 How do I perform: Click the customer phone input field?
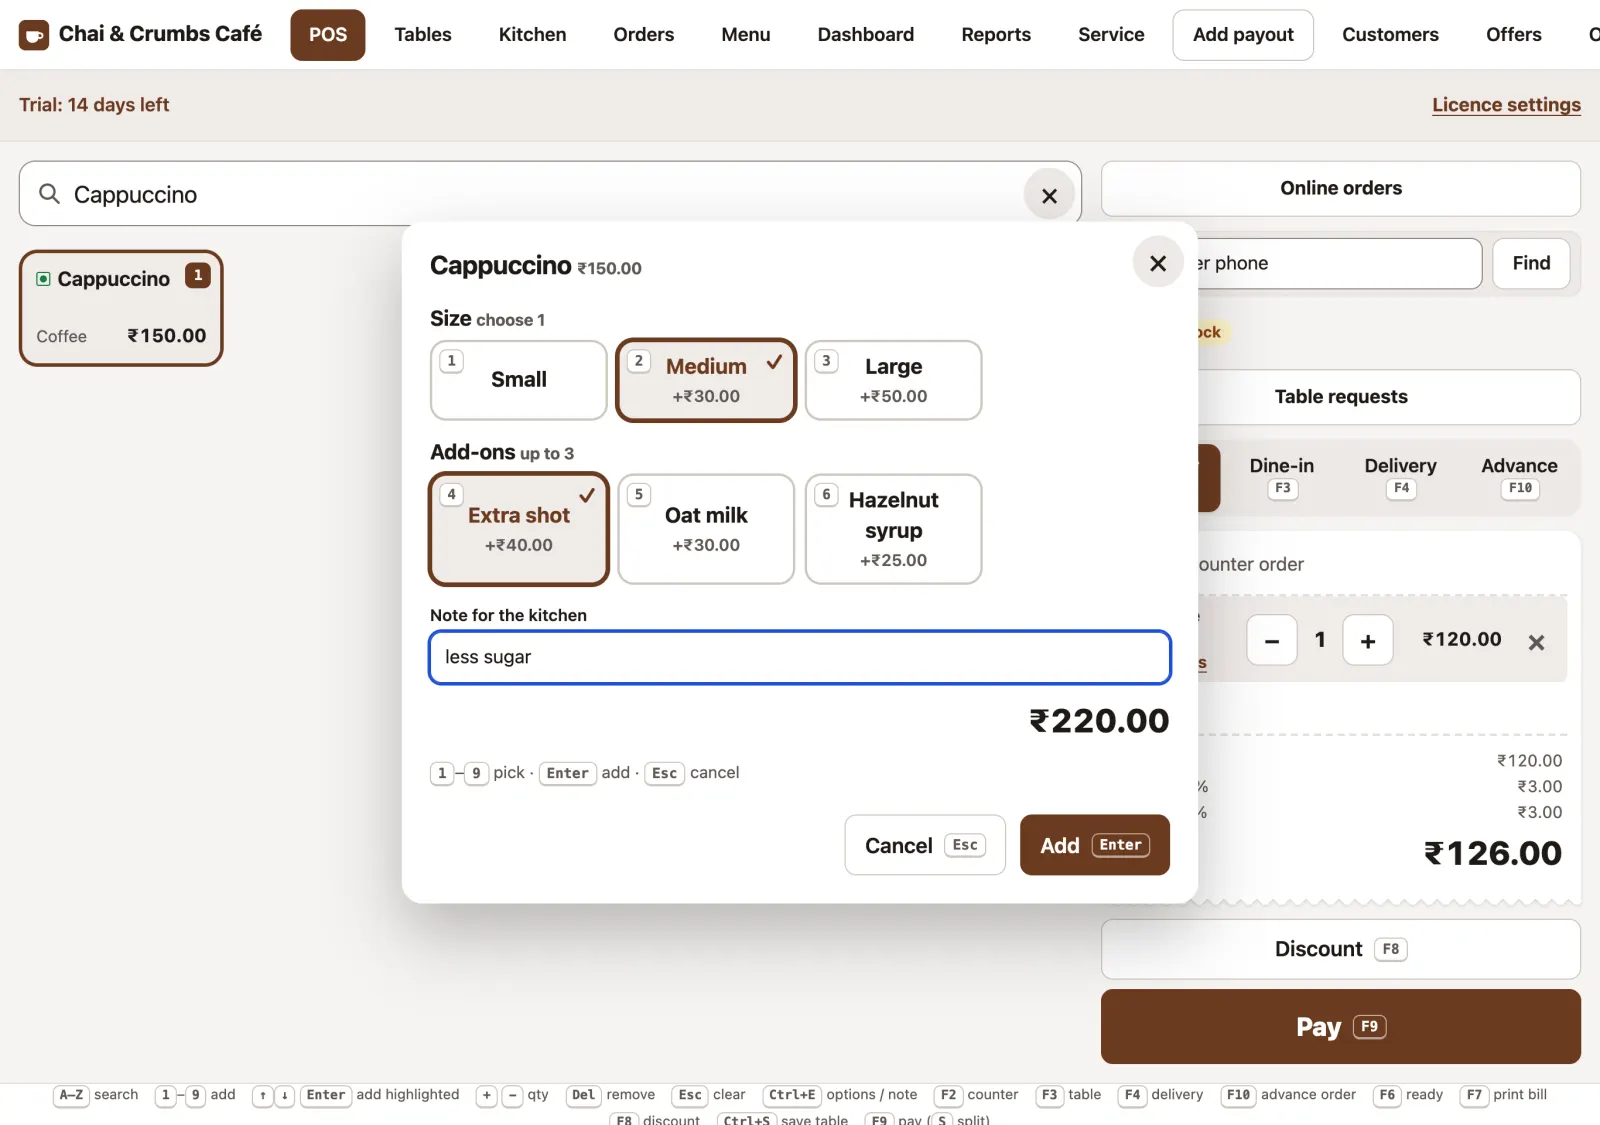(x=1340, y=263)
